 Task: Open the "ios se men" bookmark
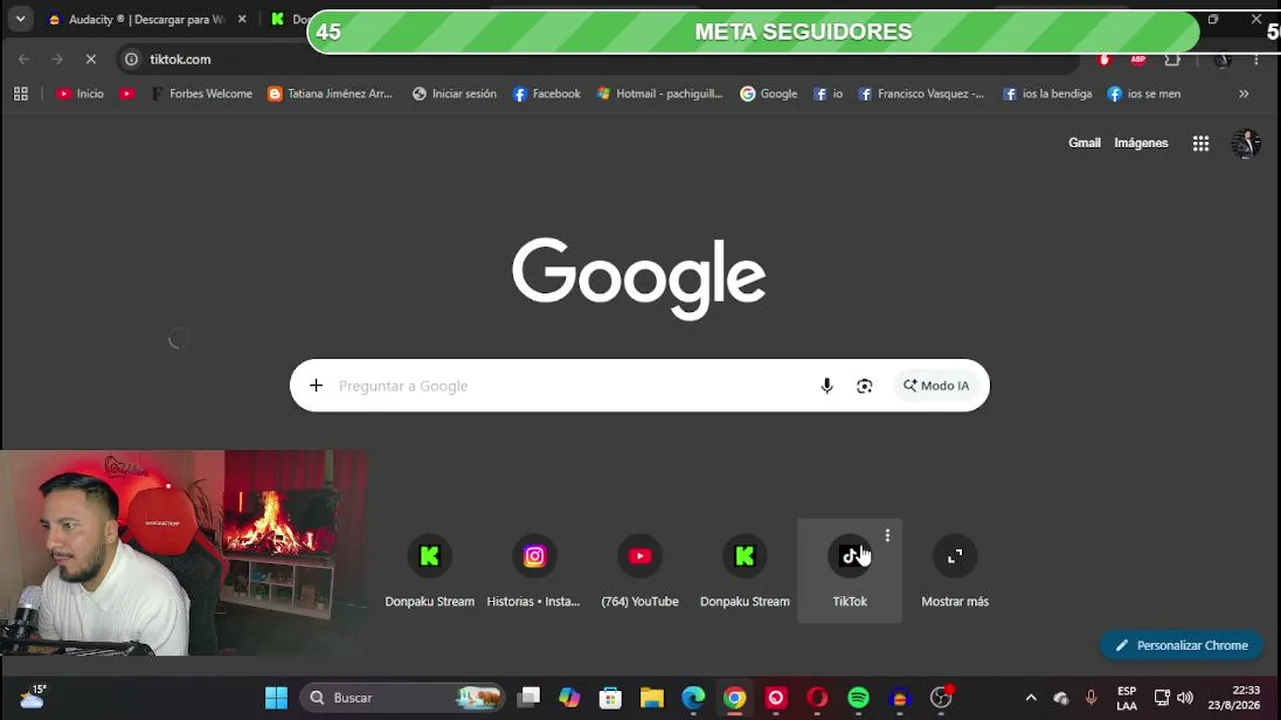click(1144, 93)
